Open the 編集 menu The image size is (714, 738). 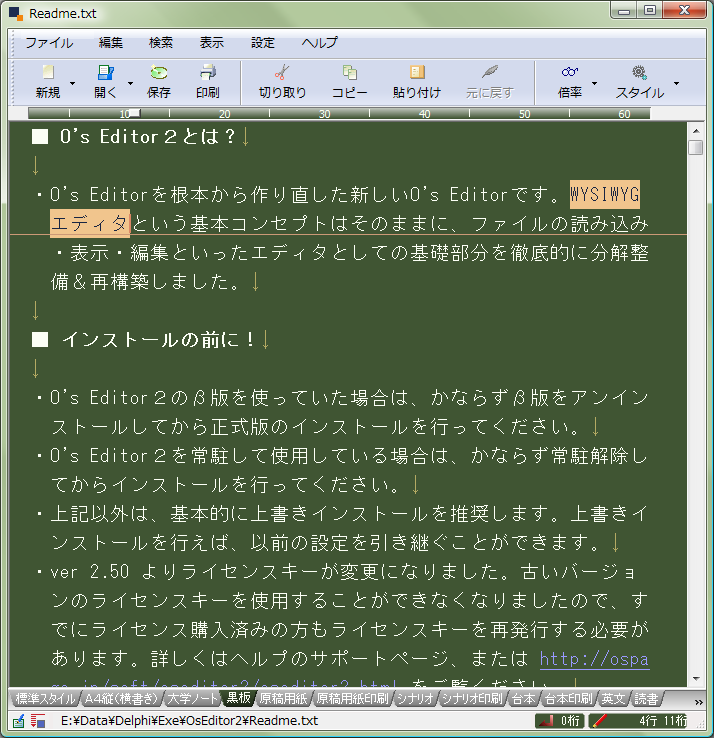[x=111, y=43]
